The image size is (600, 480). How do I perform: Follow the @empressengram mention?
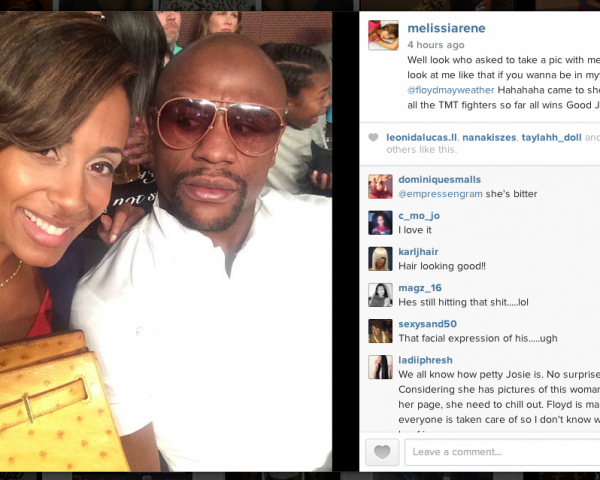(440, 194)
